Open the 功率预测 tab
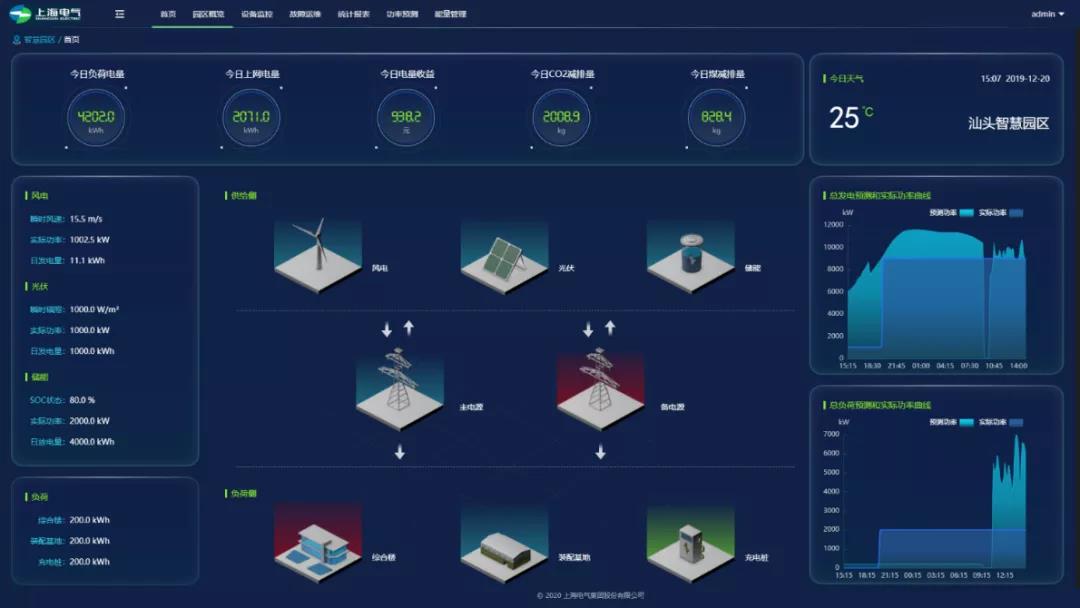 pos(402,14)
